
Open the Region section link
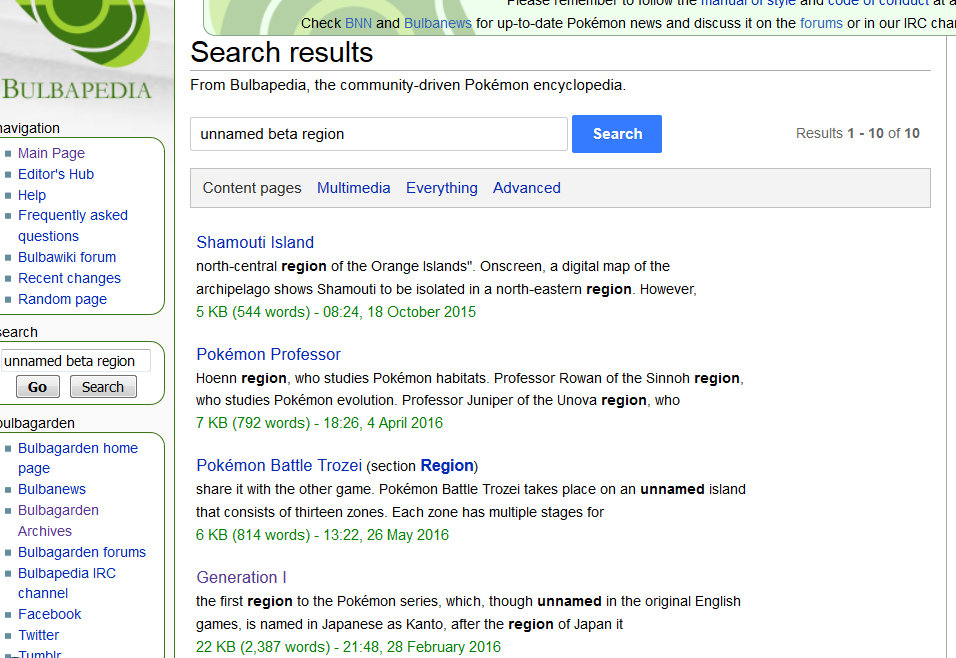coord(447,466)
